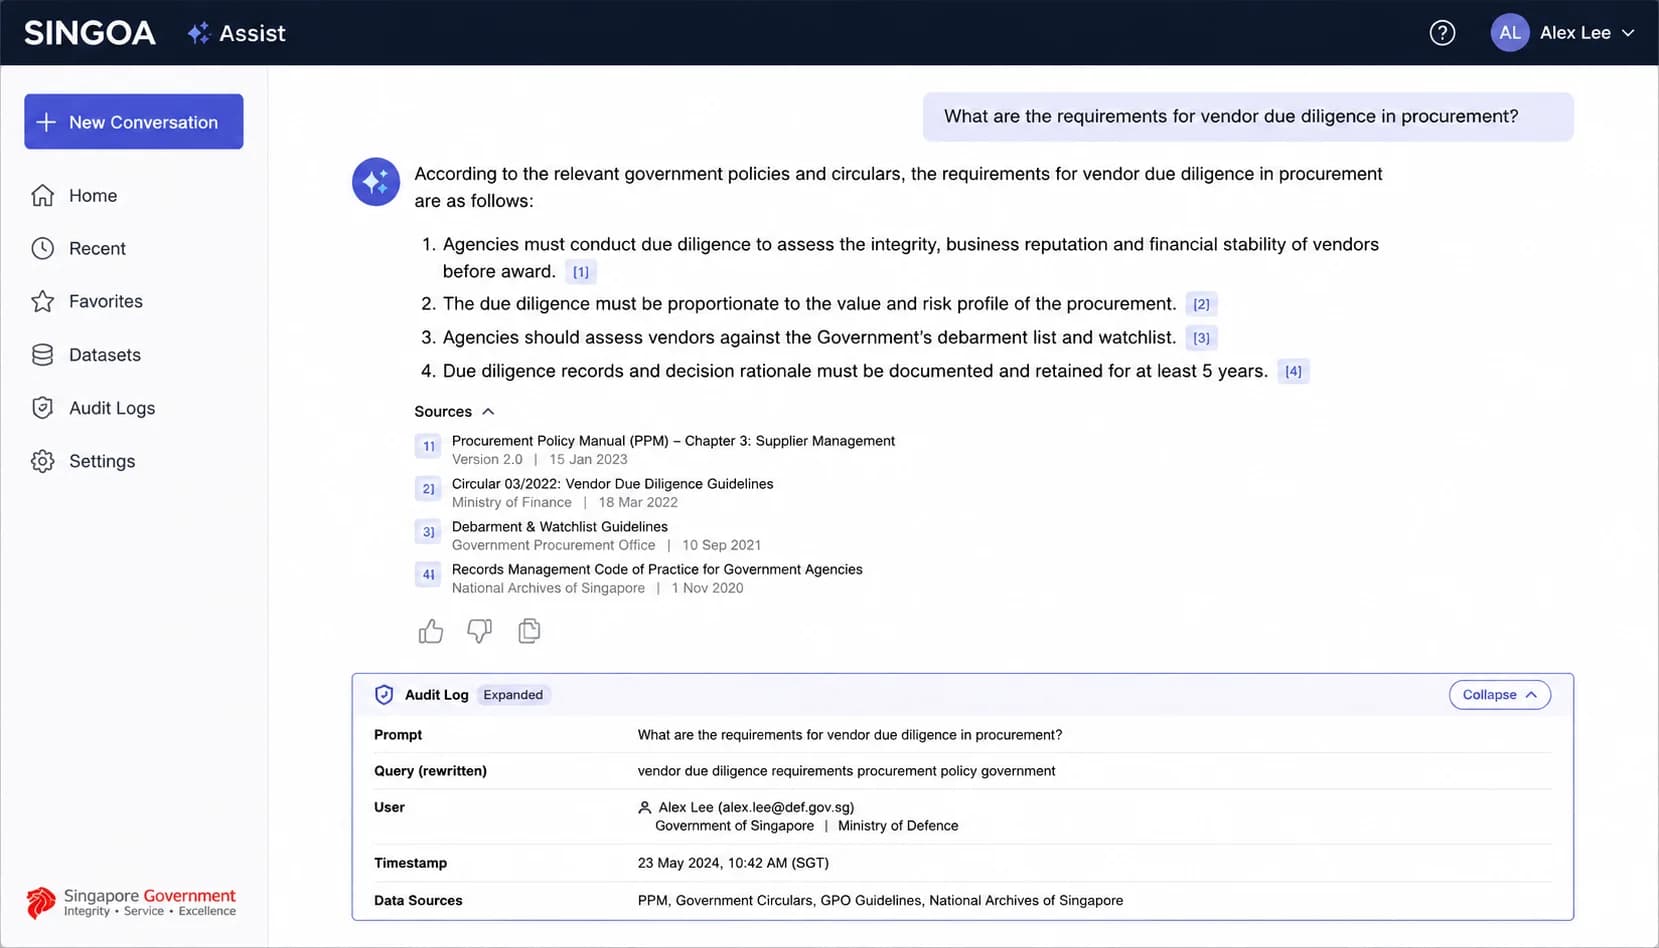Open Audit Logs in sidebar
The height and width of the screenshot is (948, 1659).
111,408
